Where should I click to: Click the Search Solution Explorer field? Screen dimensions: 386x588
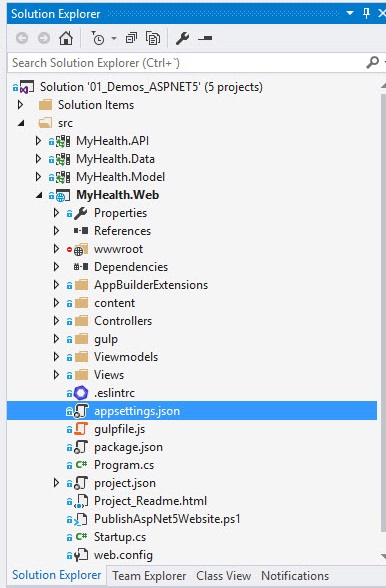186,63
